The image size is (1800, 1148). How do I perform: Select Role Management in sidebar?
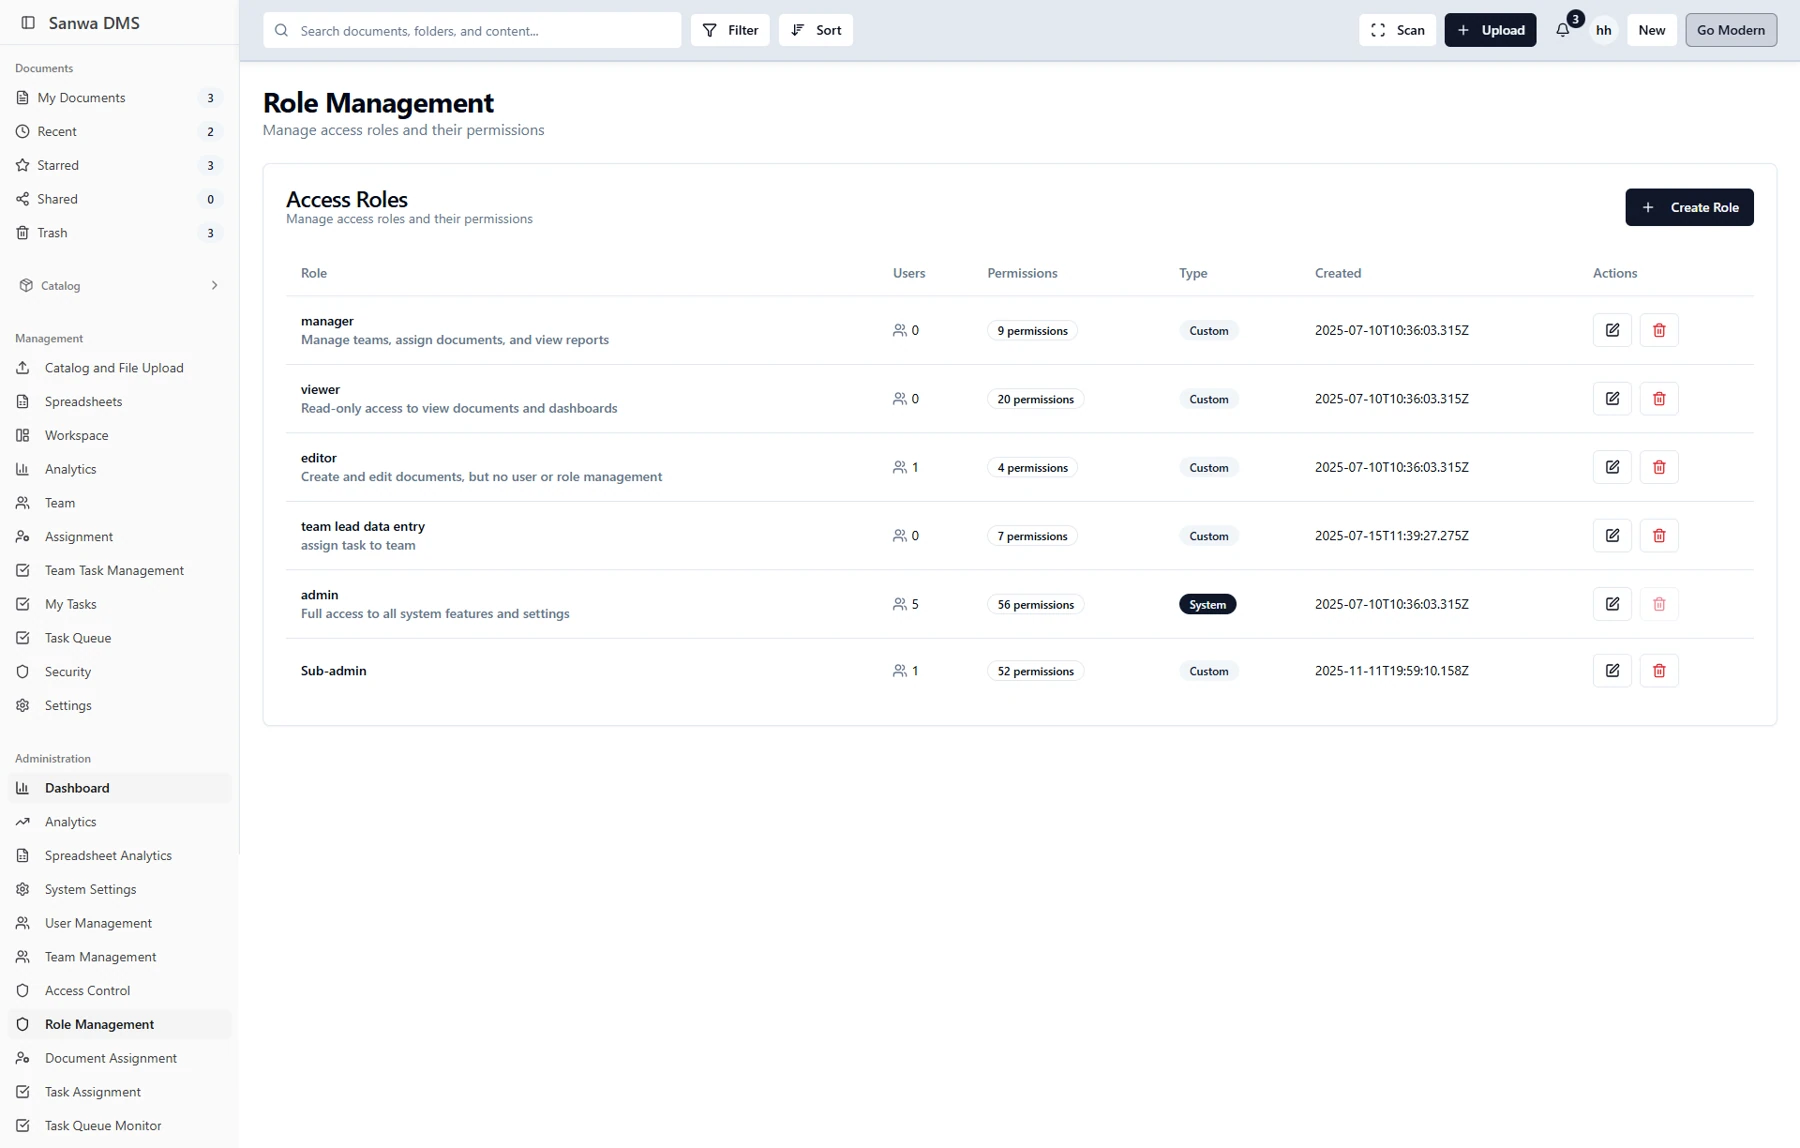[119, 1024]
